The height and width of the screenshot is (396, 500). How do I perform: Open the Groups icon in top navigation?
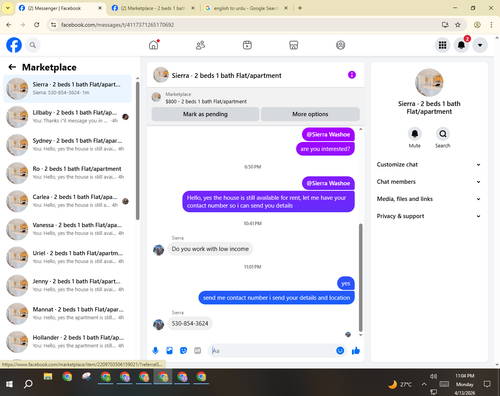click(340, 45)
